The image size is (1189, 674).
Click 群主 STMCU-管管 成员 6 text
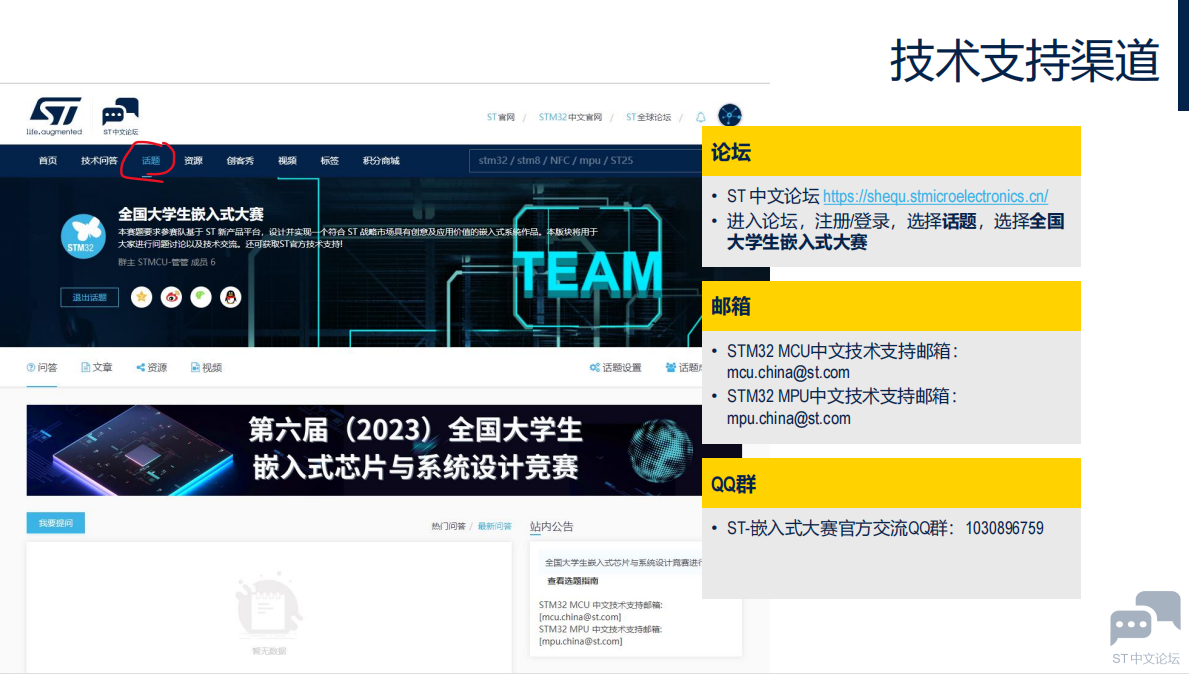click(167, 262)
